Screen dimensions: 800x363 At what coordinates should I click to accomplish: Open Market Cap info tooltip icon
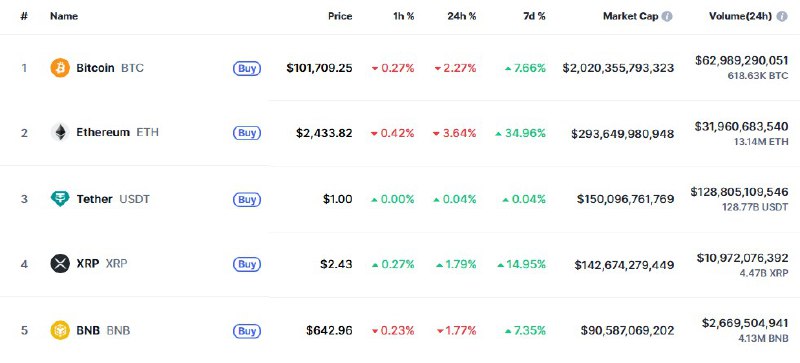667,16
